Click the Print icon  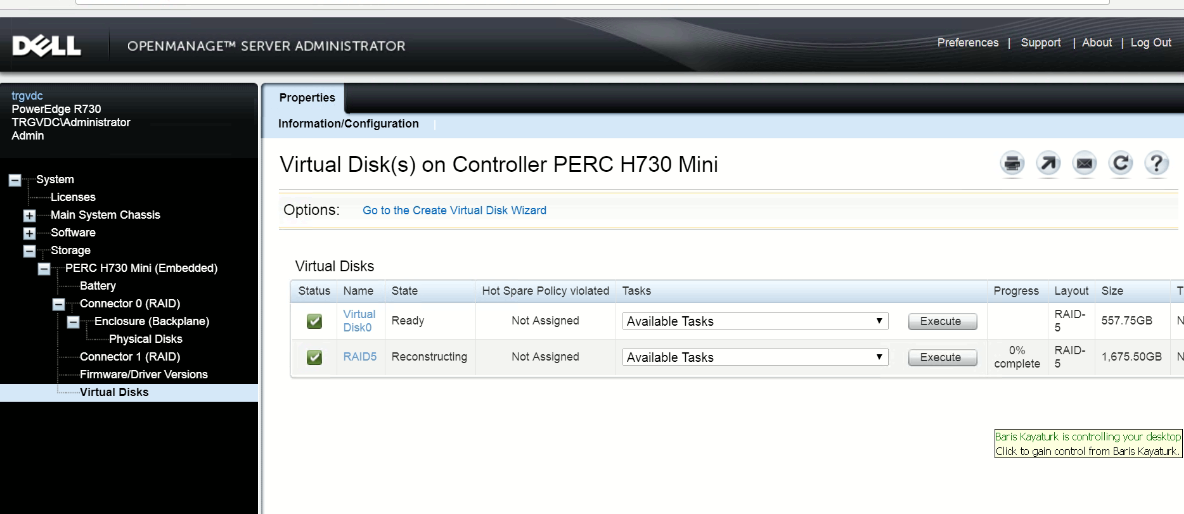[x=1013, y=164]
